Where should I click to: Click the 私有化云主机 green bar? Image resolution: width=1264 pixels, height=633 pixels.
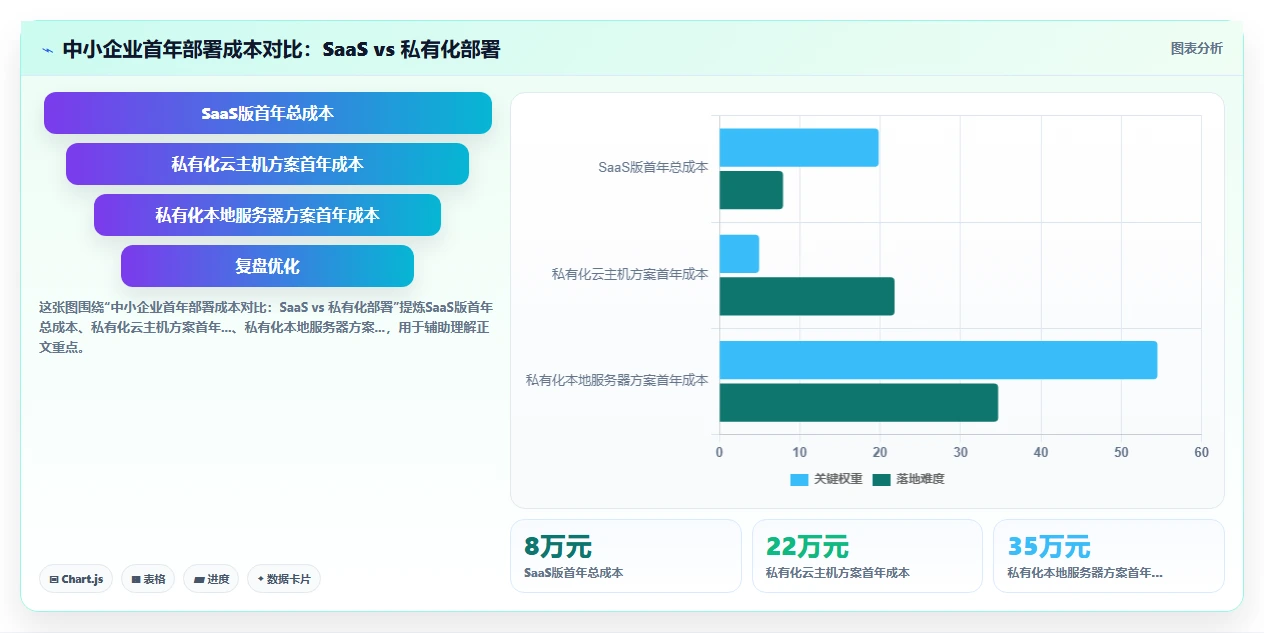click(807, 296)
